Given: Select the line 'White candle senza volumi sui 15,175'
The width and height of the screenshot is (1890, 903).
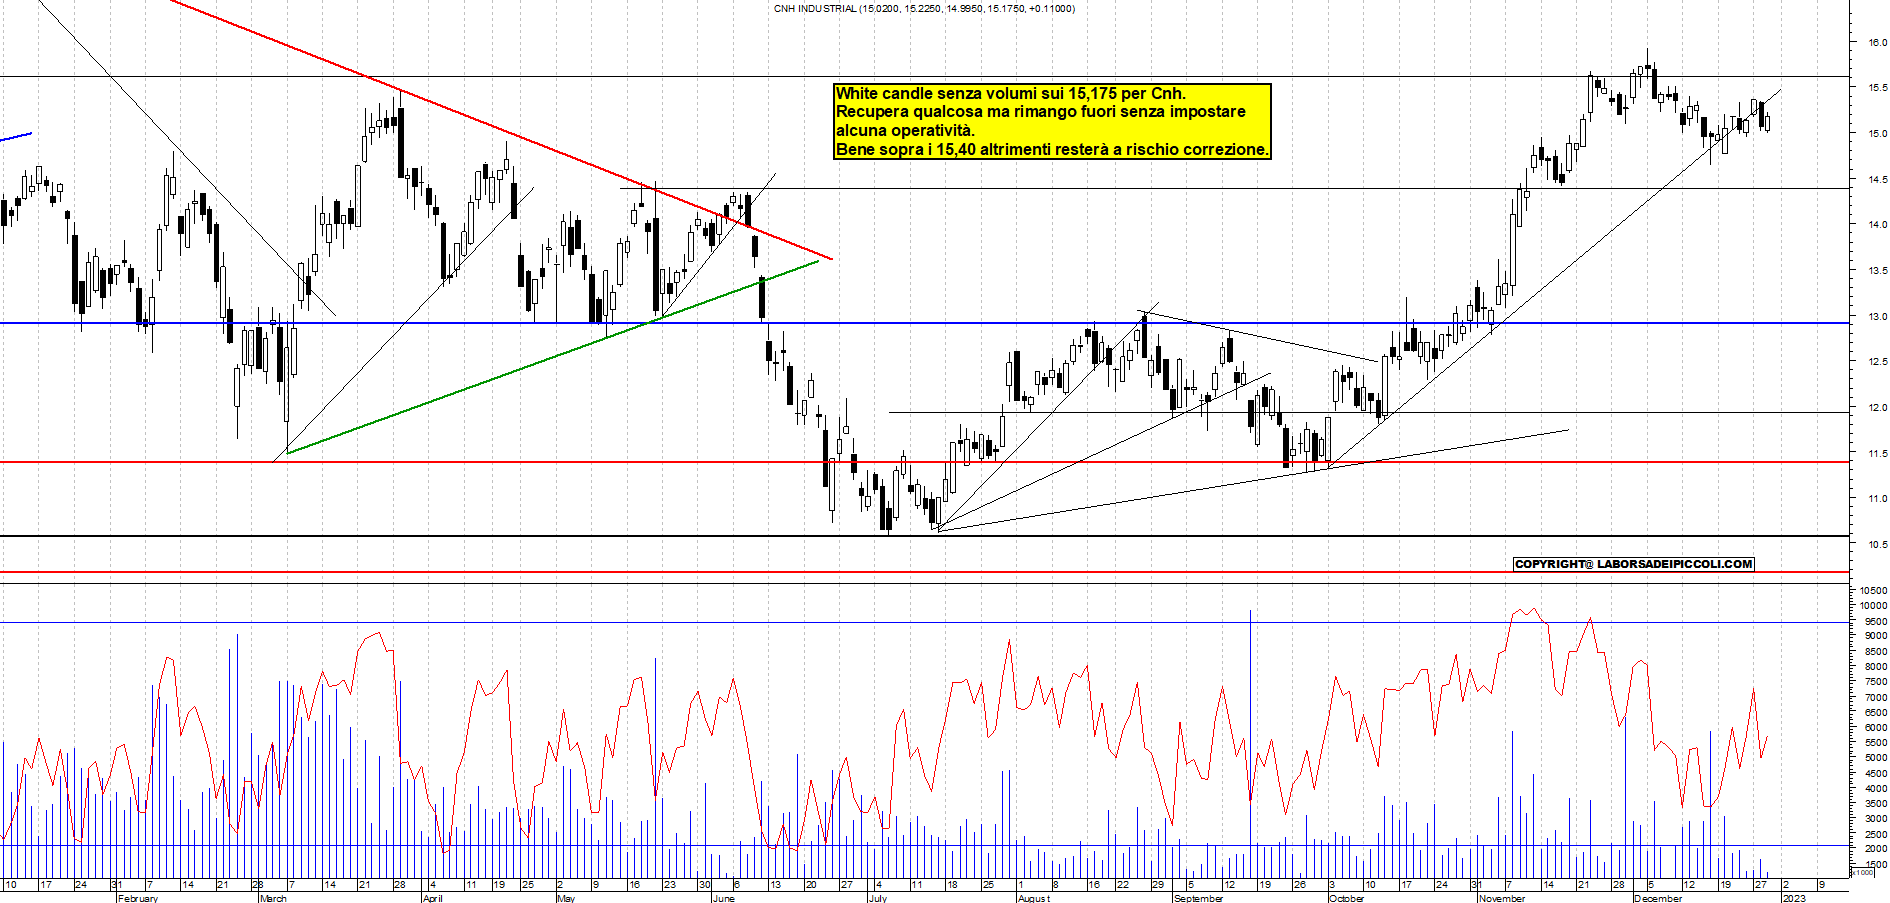Looking at the screenshot, I should 1010,93.
